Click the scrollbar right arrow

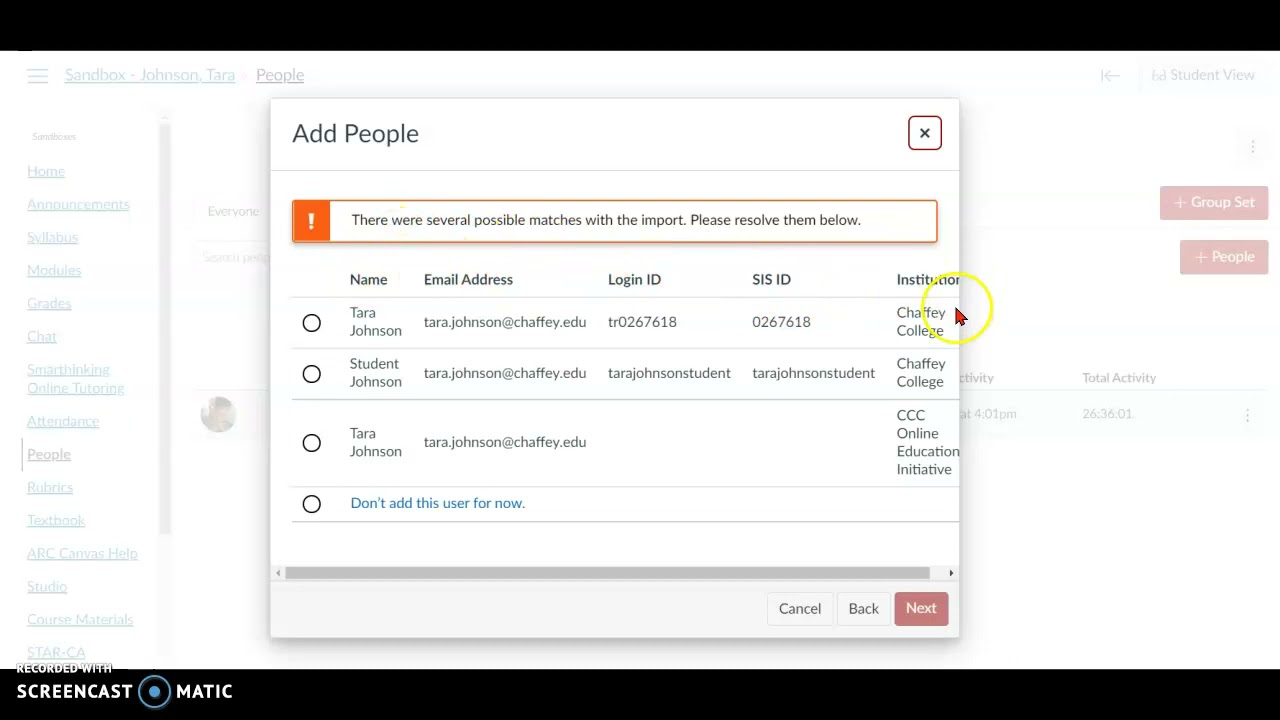point(951,573)
